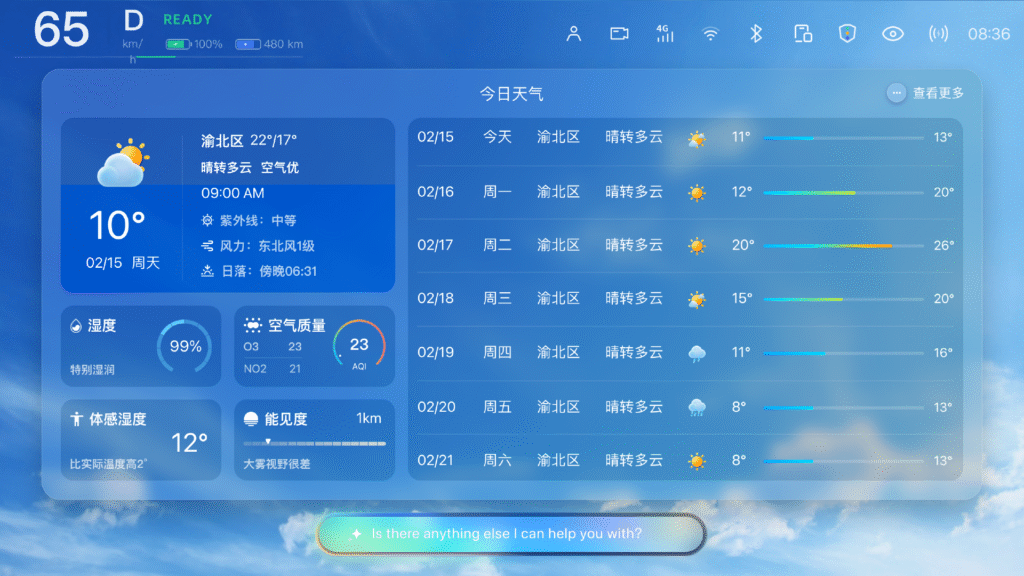Open the phone mirroring device icon
The image size is (1024, 576).
803,34
